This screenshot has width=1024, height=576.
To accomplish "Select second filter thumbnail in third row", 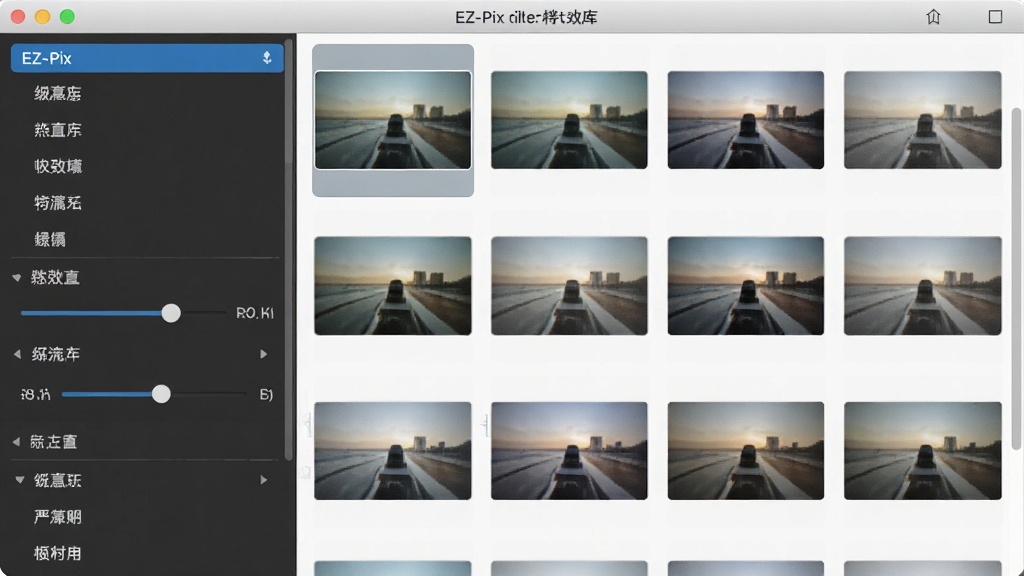I will [x=569, y=451].
